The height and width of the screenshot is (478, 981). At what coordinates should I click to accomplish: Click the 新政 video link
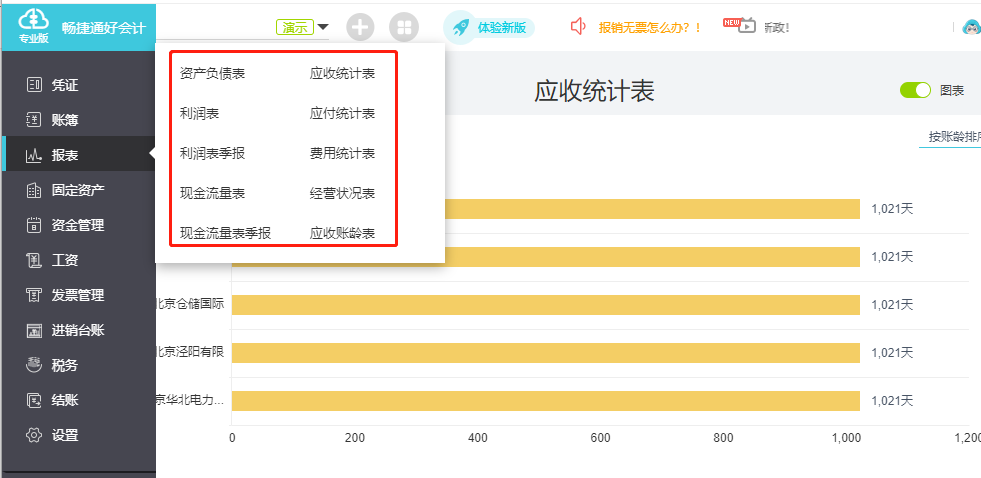(x=776, y=28)
